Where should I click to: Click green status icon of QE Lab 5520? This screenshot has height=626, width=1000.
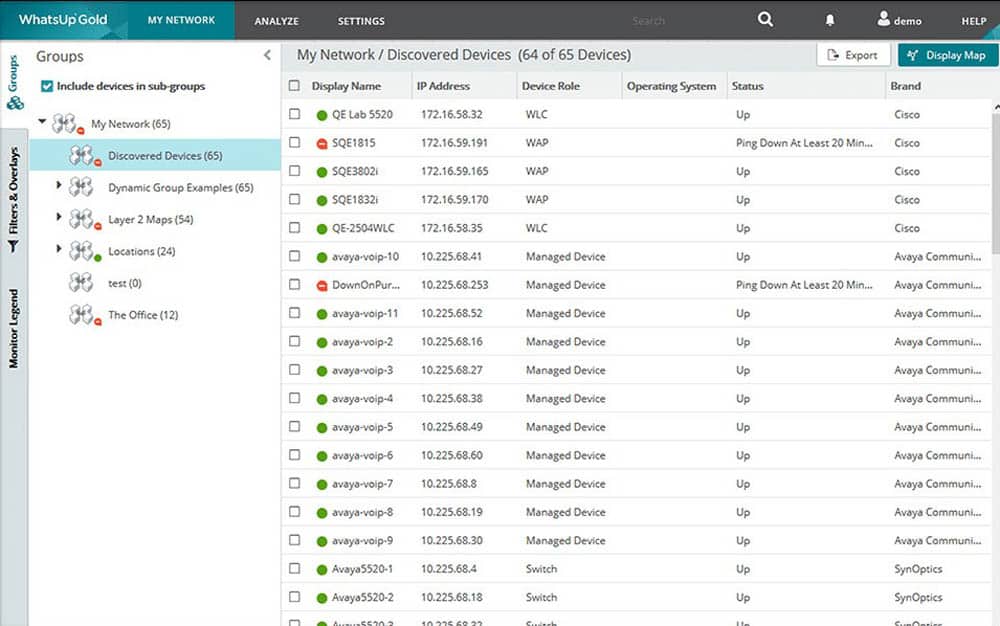(321, 115)
